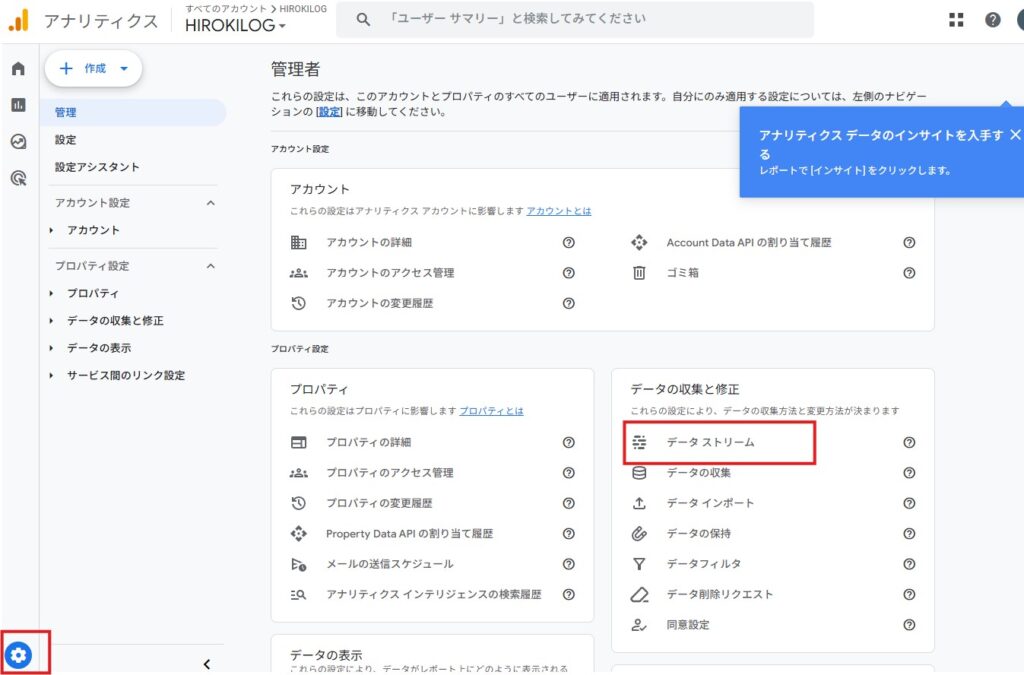This screenshot has height=675, width=1024.
Task: Open データ ストリーム settings
Action: [711, 442]
